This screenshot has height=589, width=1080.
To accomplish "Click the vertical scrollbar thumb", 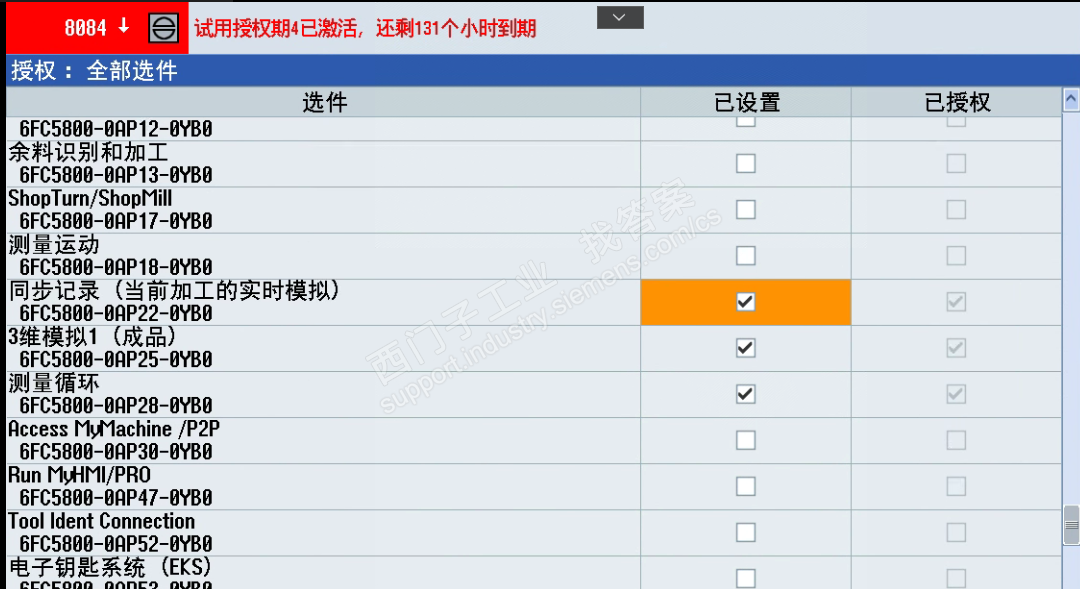I will click(1071, 525).
